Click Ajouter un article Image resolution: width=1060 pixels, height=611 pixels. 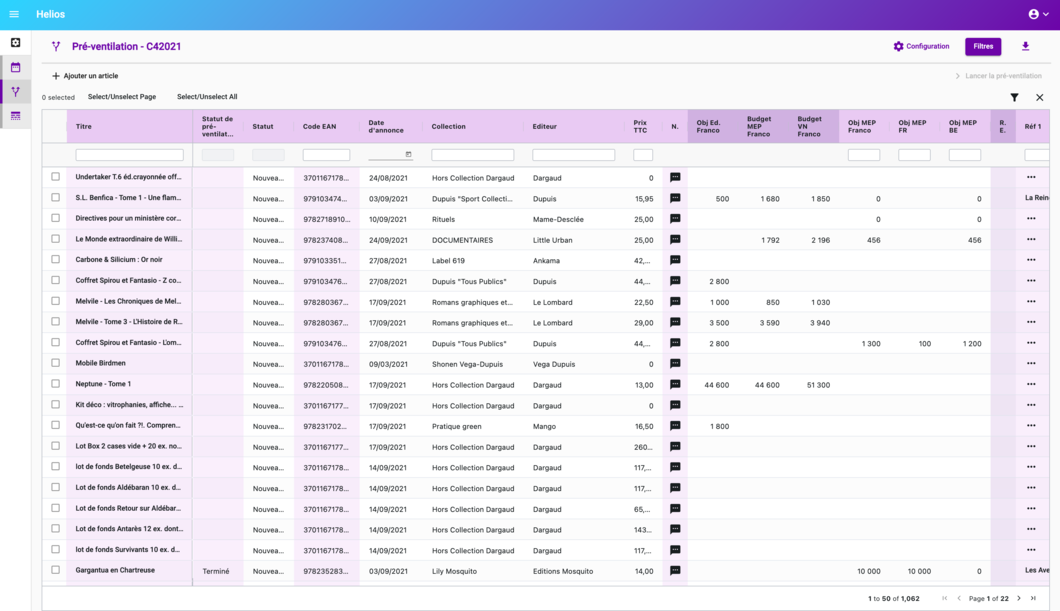85,76
